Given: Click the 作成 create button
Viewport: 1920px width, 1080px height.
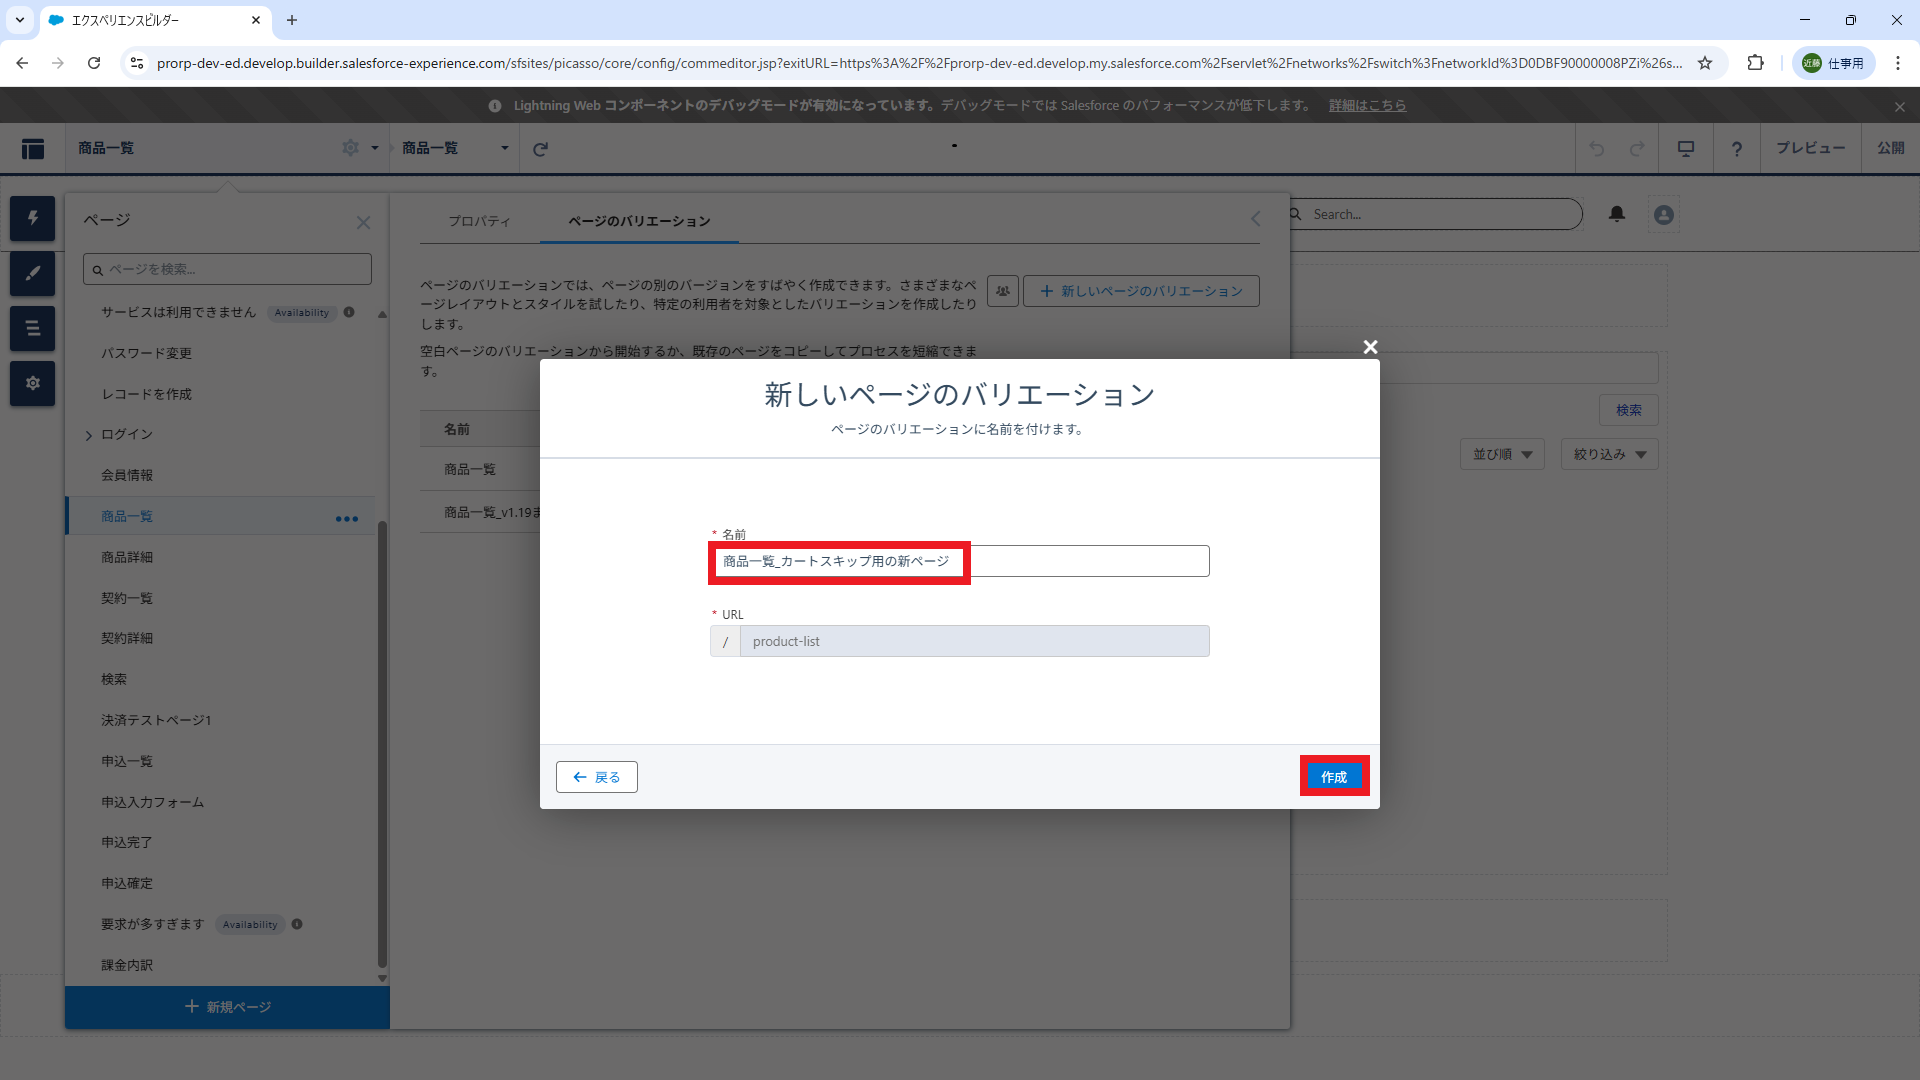Looking at the screenshot, I should click(x=1334, y=777).
